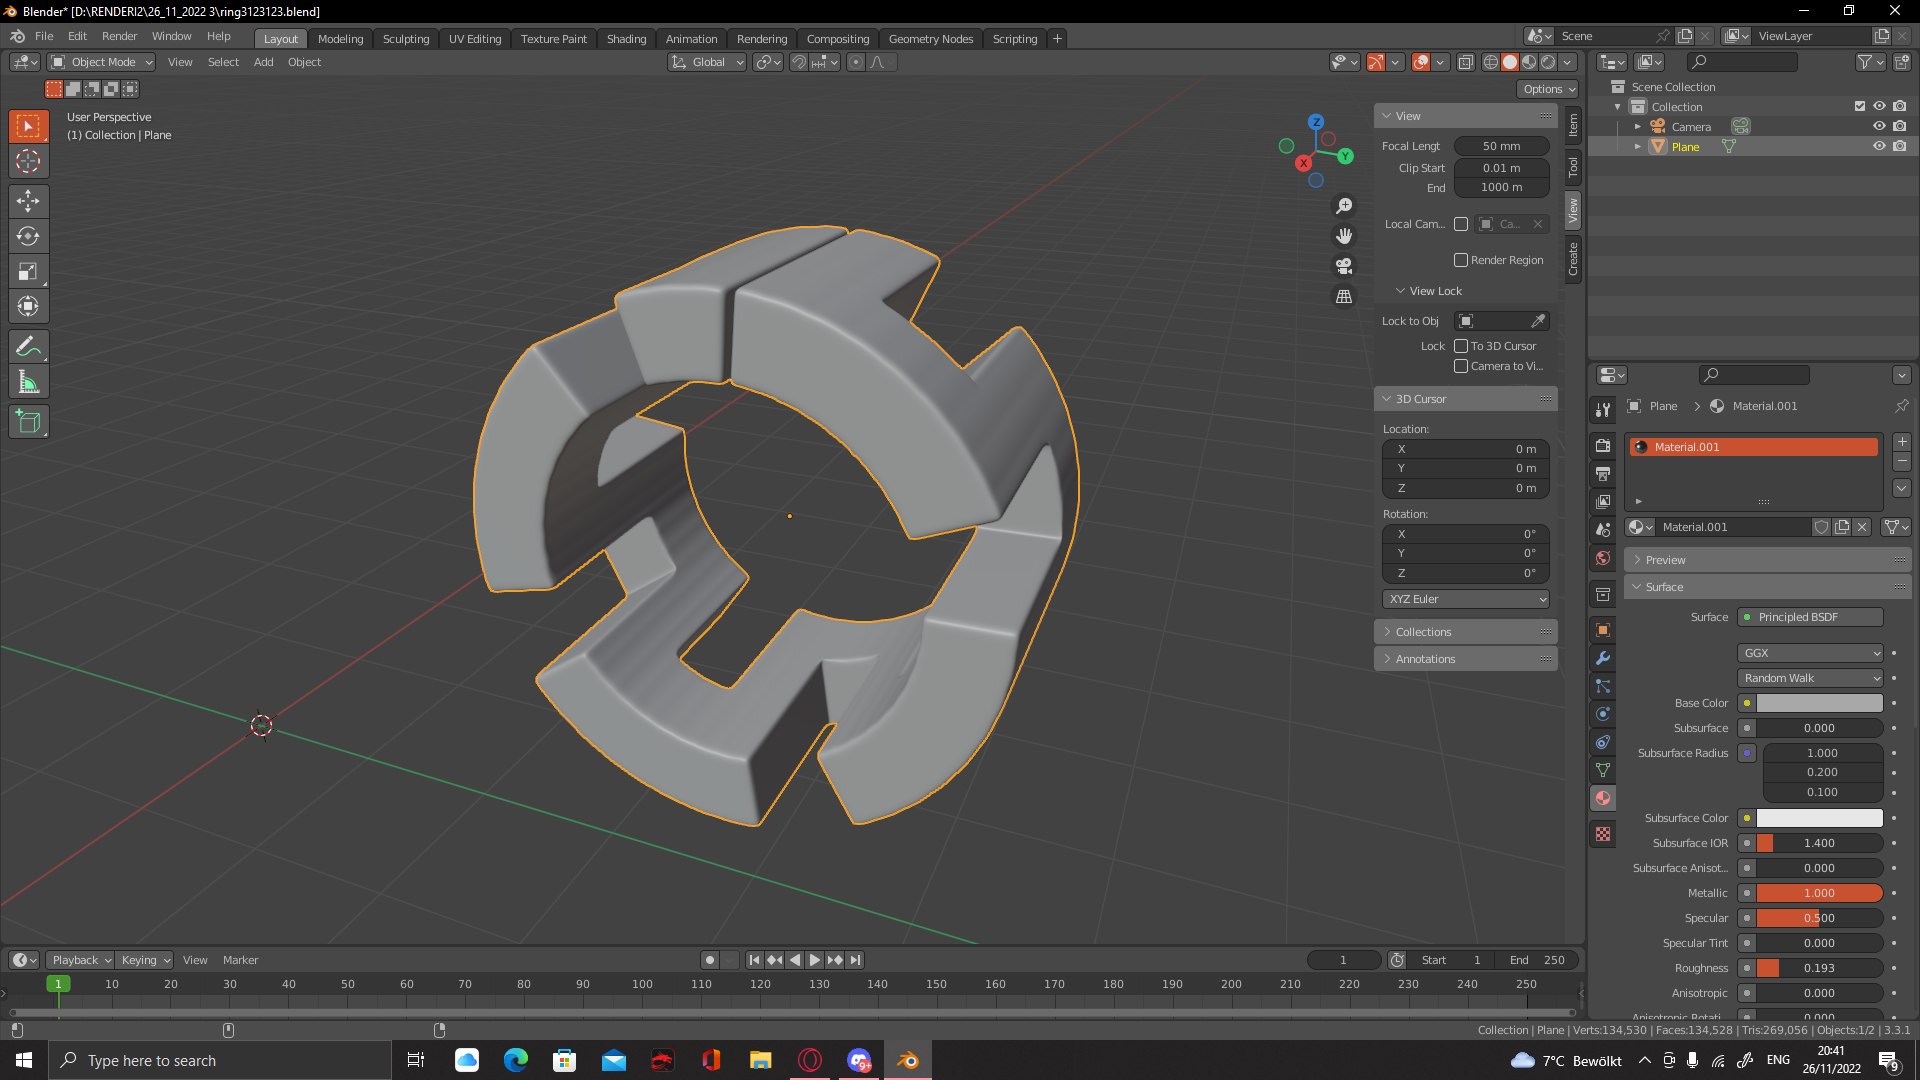Viewport: 1920px width, 1080px height.
Task: Click the viewport zoom magnifier icon
Action: [x=1344, y=205]
